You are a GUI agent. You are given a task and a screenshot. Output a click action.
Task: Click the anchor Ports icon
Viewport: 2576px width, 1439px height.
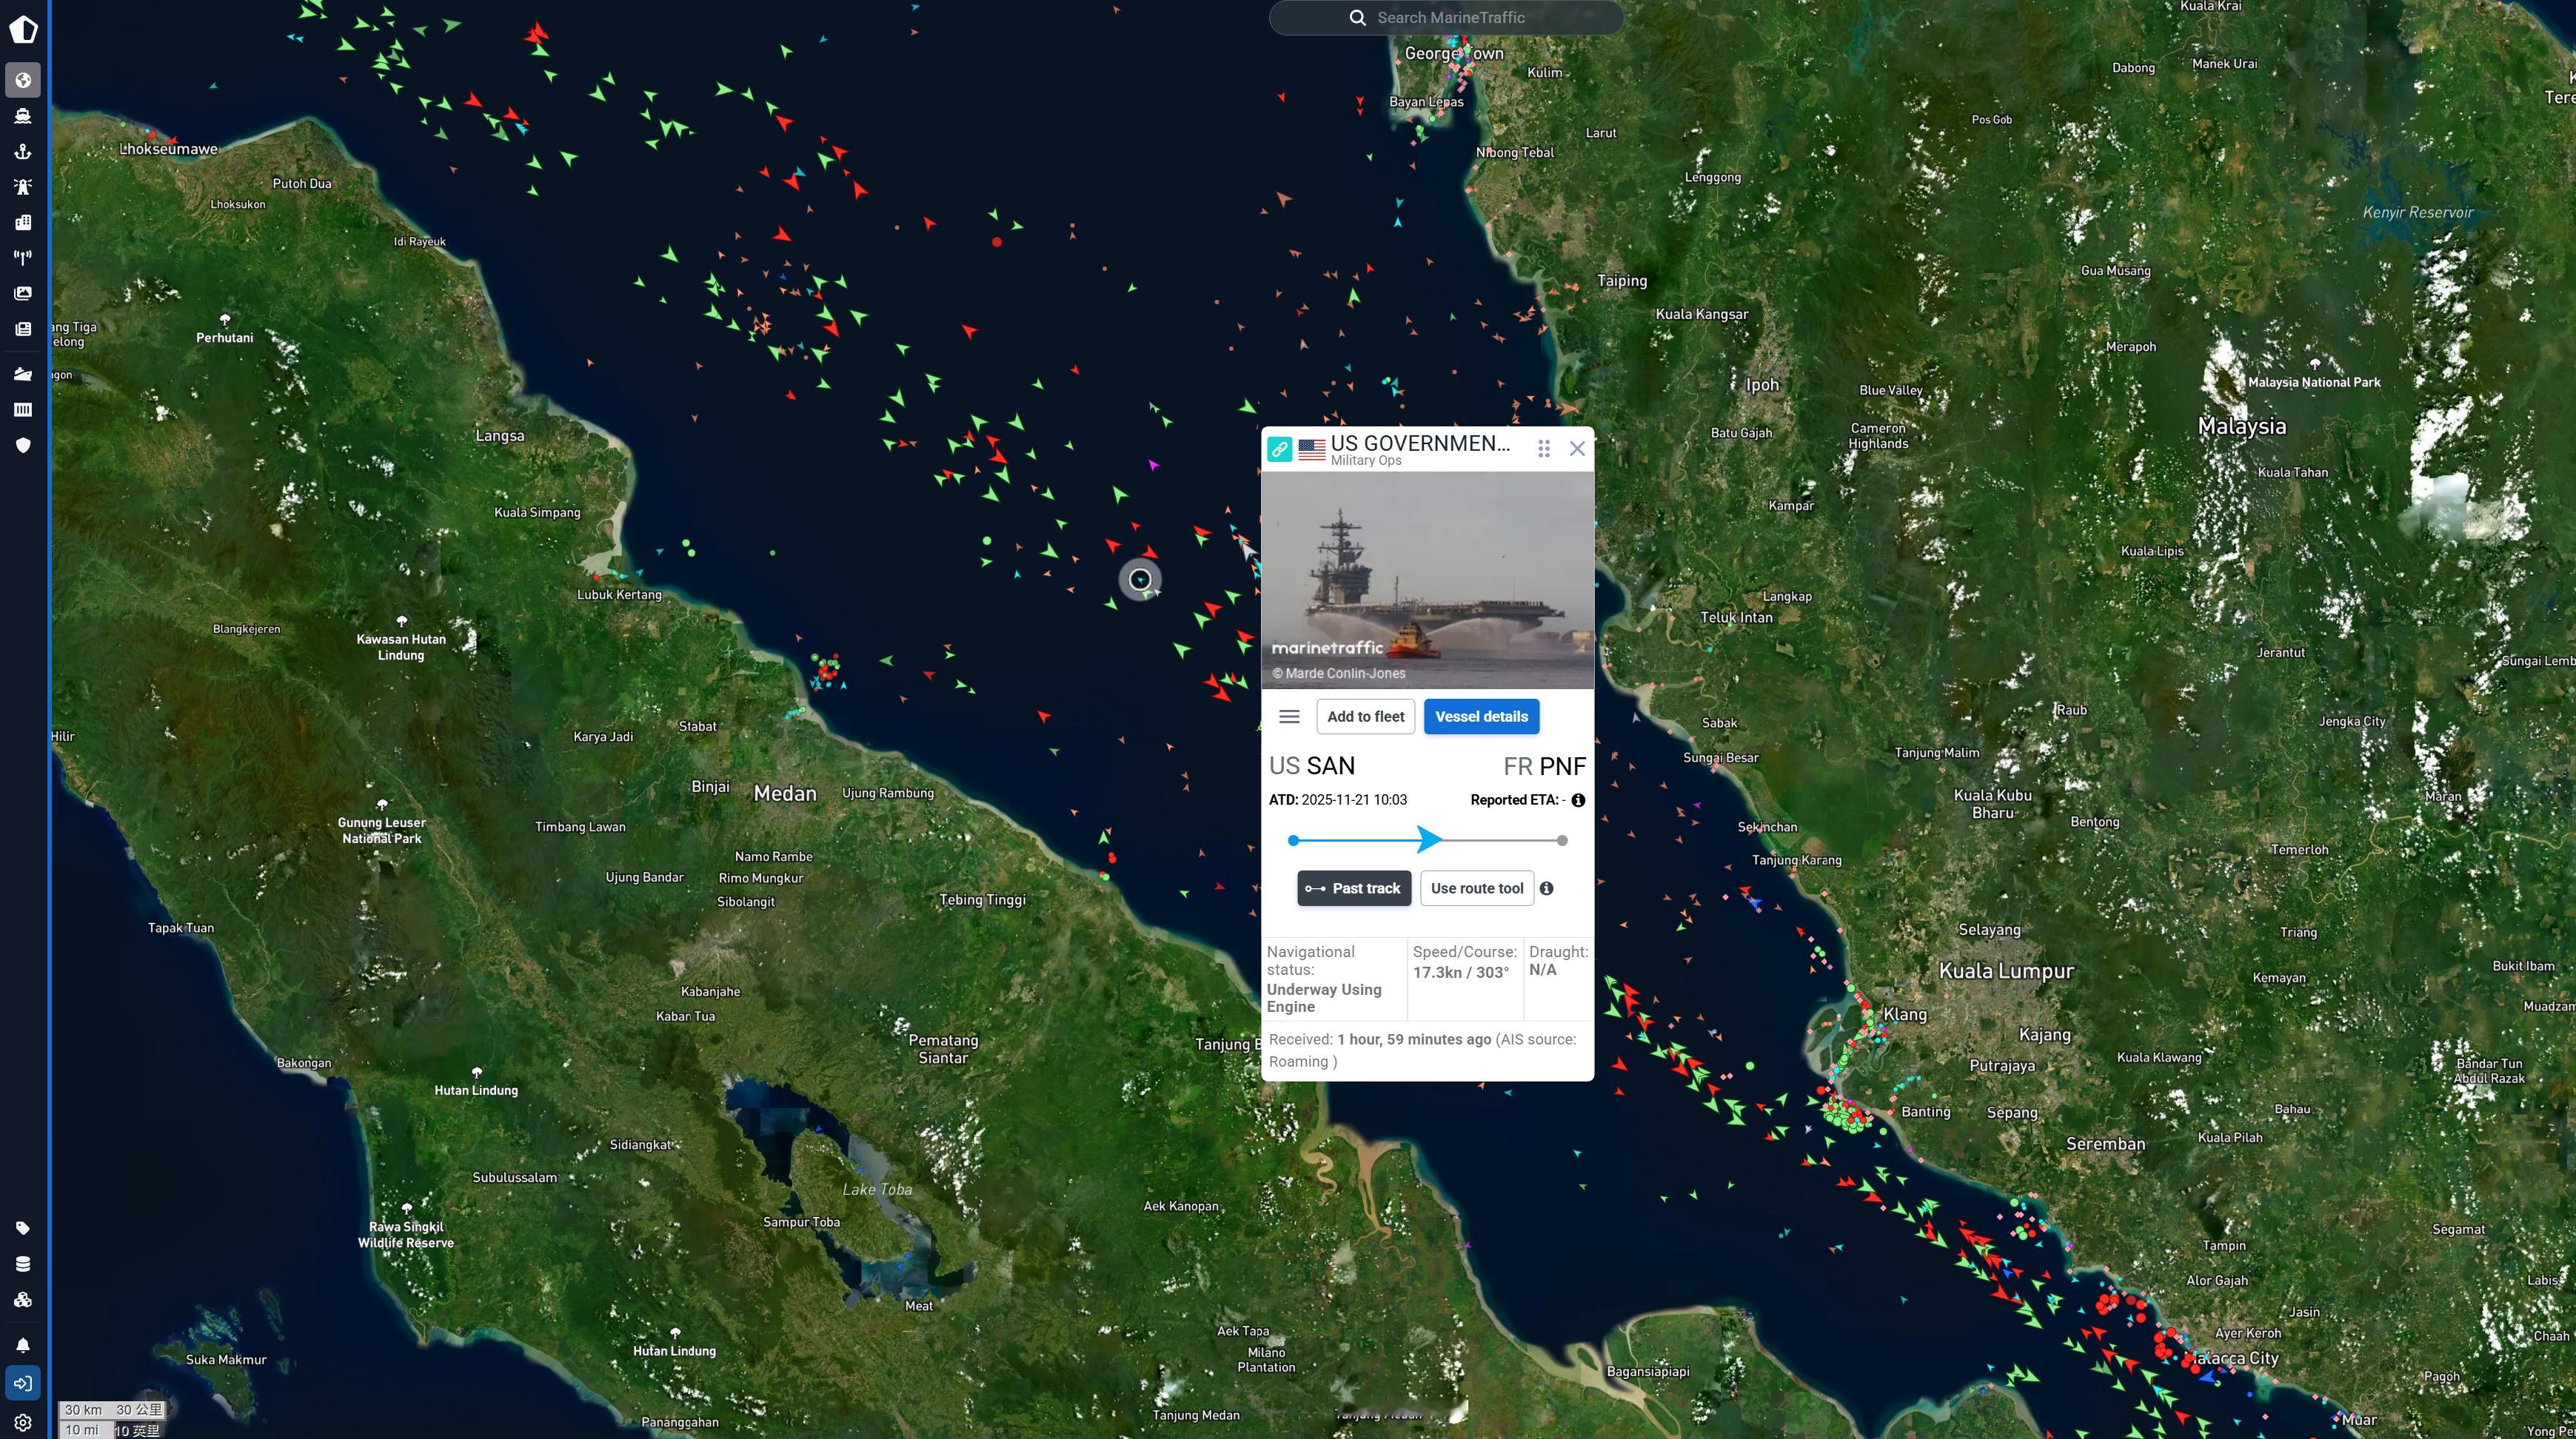click(23, 152)
